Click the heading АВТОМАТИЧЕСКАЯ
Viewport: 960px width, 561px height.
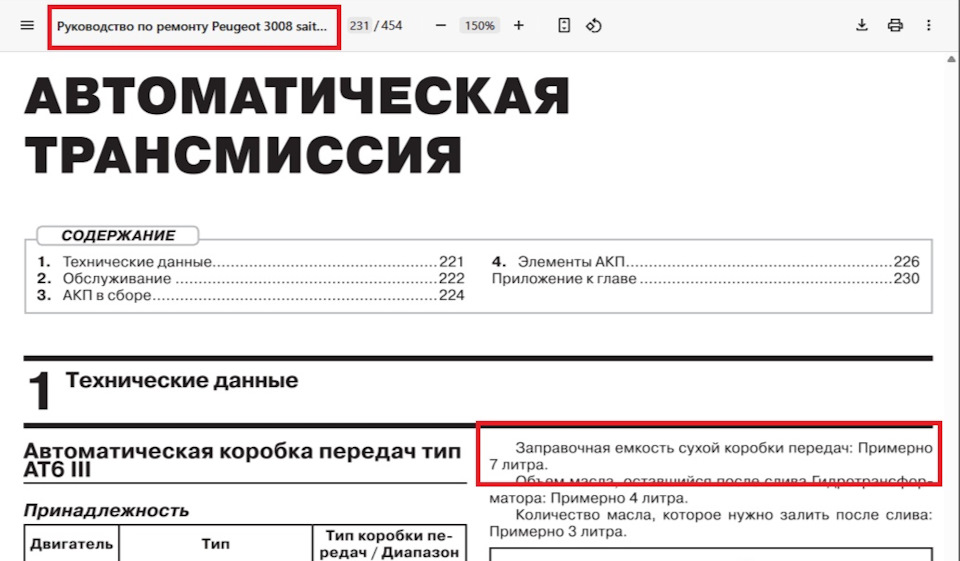click(x=297, y=96)
